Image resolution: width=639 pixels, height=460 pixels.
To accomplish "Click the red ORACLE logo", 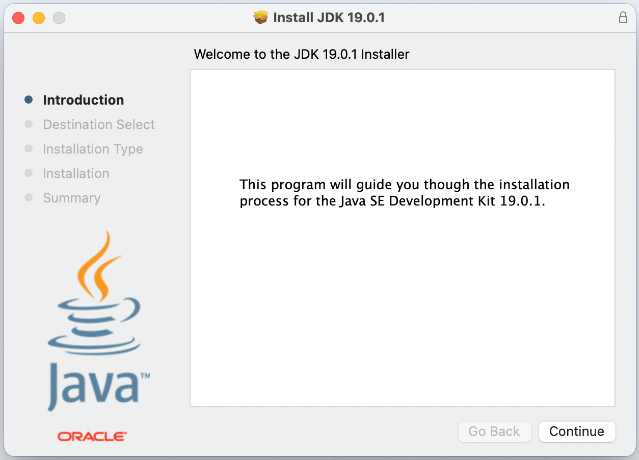I will pyautogui.click(x=92, y=436).
